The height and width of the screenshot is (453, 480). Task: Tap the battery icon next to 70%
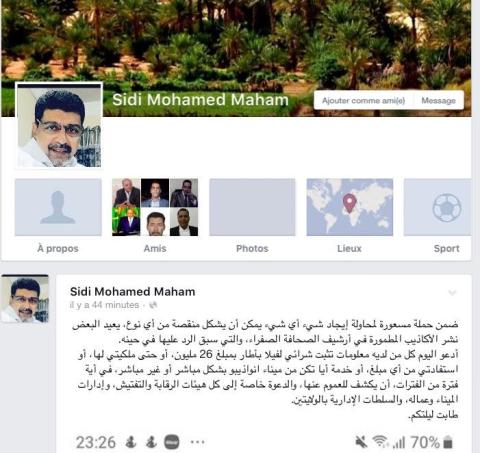click(448, 442)
